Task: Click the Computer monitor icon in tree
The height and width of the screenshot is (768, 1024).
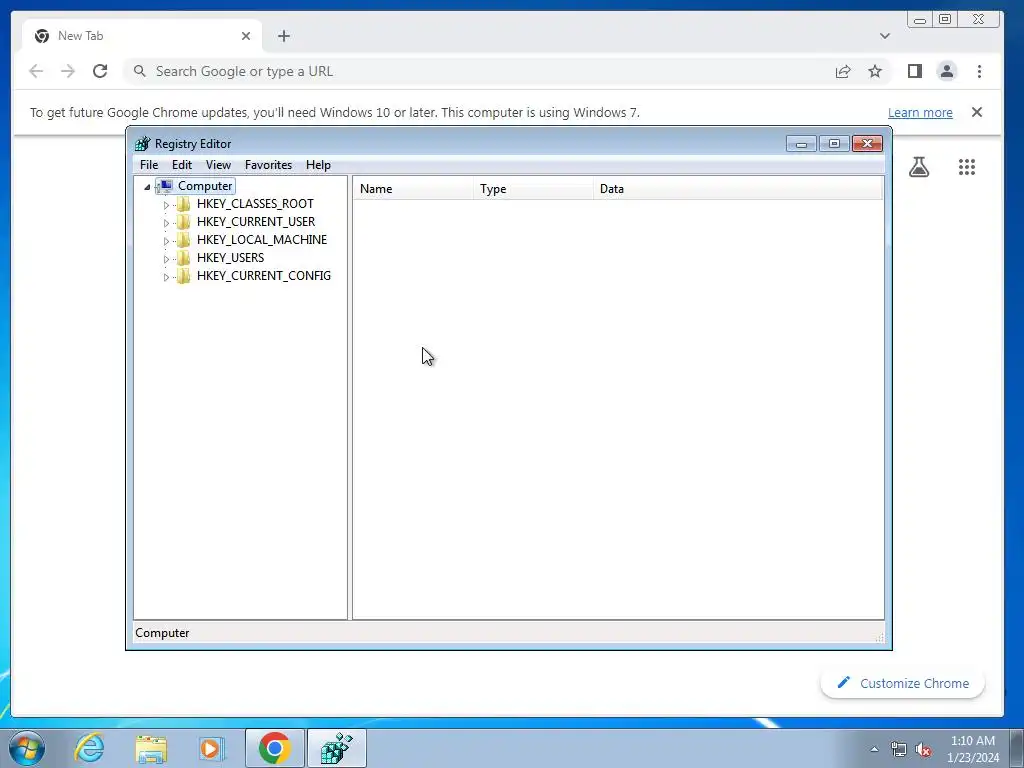Action: 165,186
